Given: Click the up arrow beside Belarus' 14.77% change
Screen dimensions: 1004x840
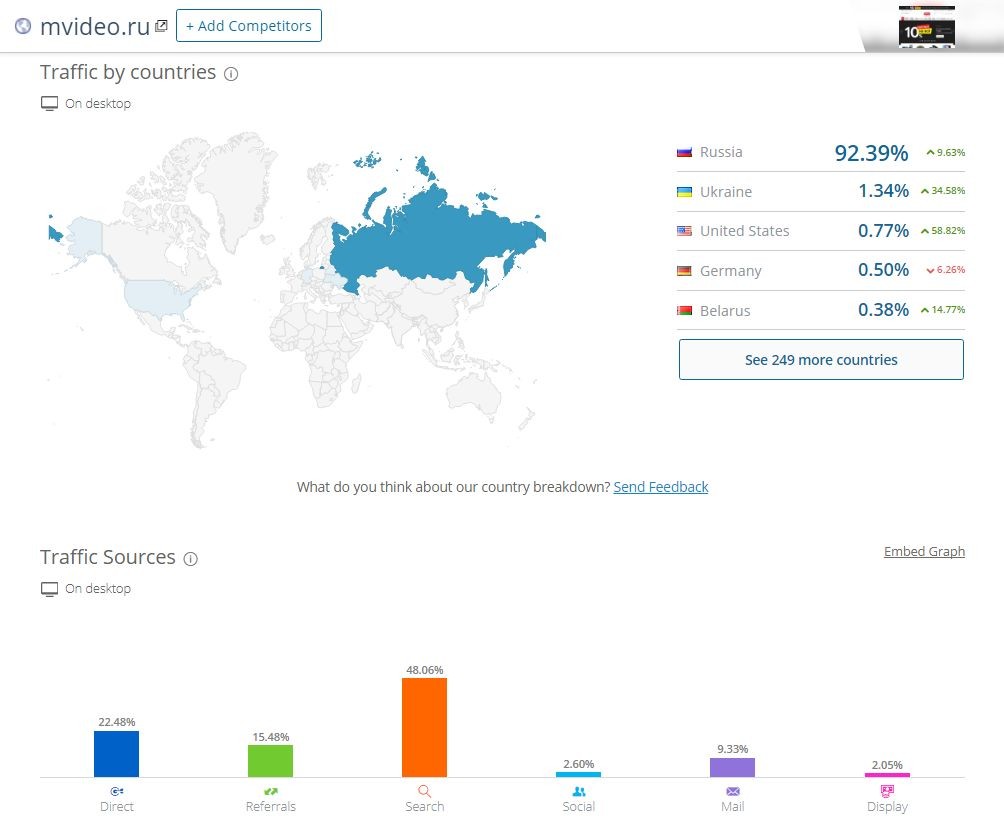Looking at the screenshot, I should [x=925, y=310].
